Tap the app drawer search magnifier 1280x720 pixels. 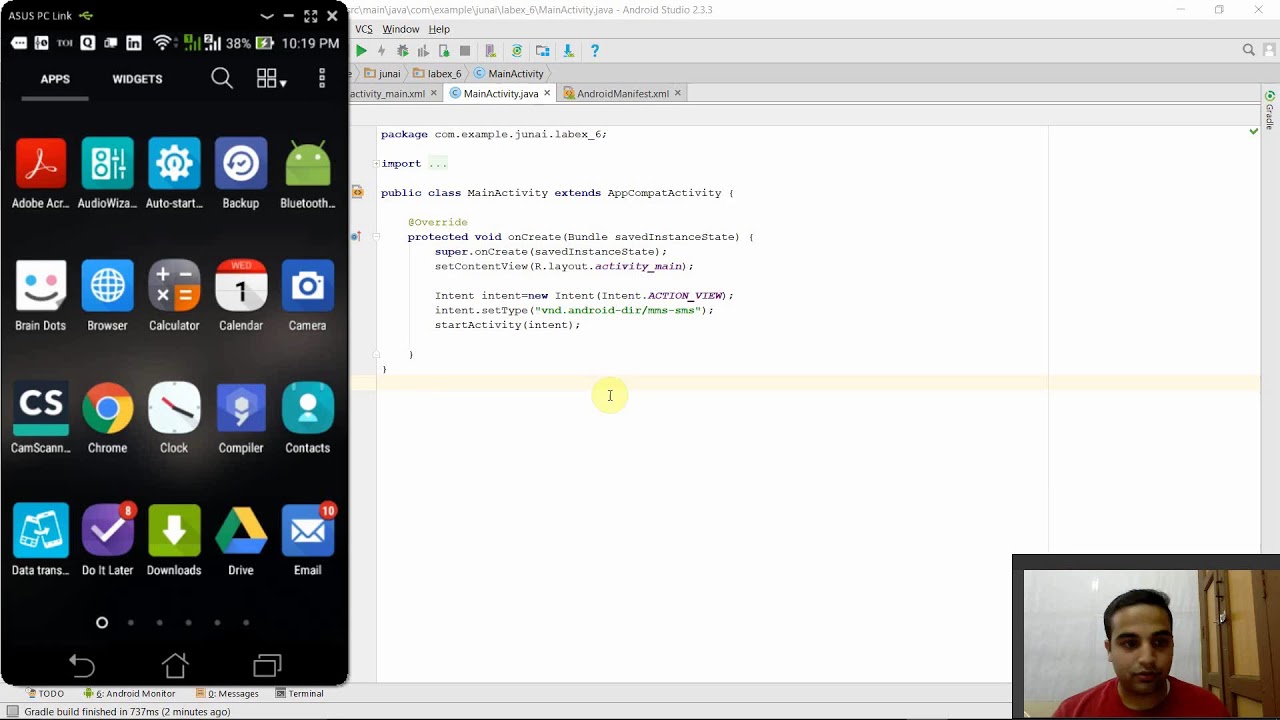click(222, 78)
